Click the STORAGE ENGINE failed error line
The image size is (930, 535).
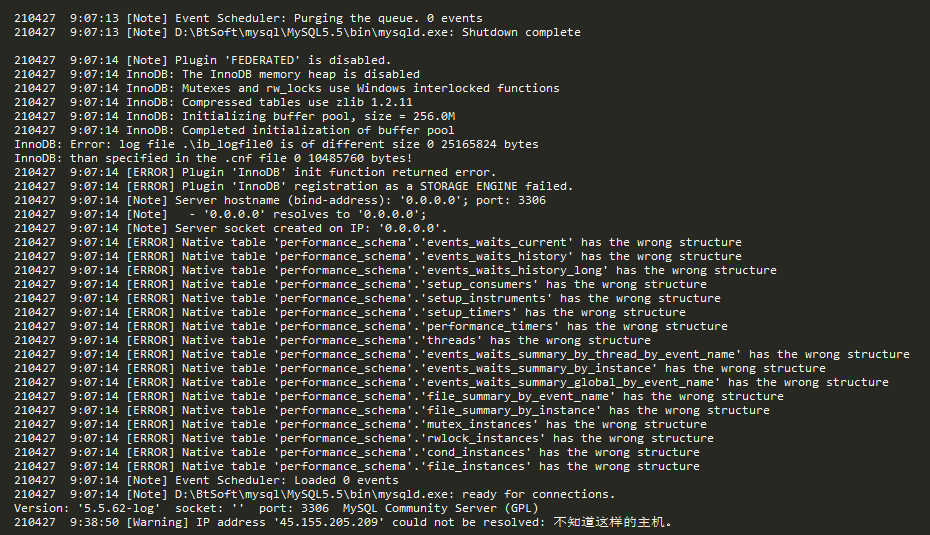[x=294, y=186]
